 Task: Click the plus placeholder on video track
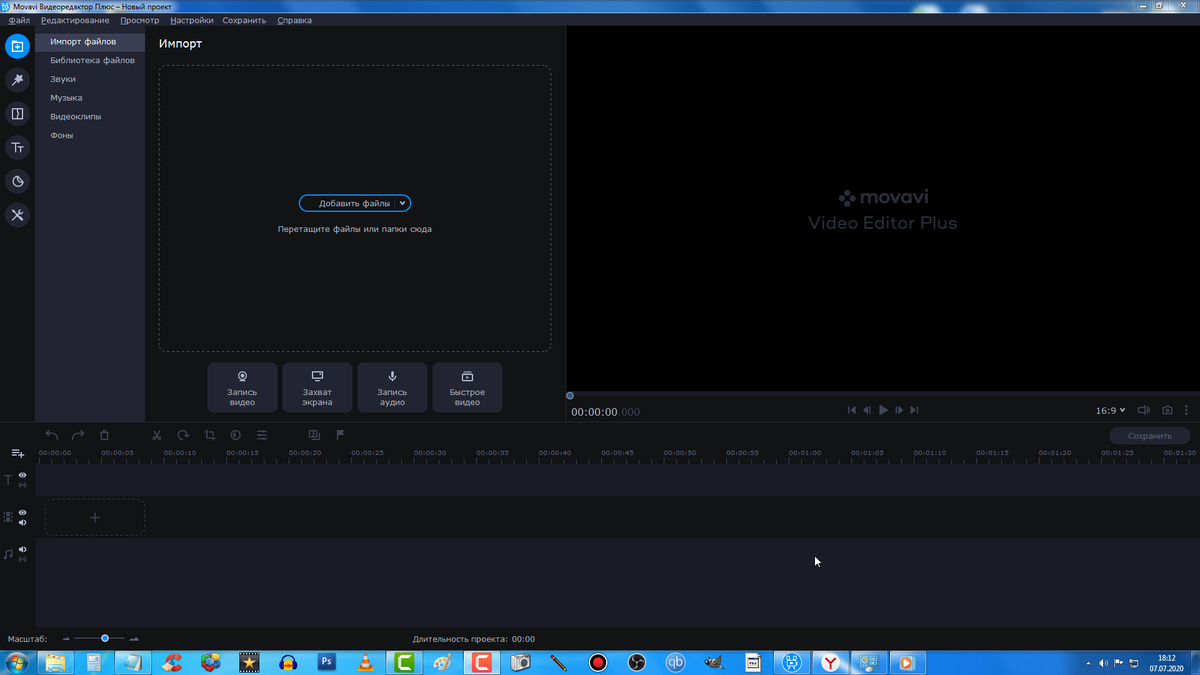(x=95, y=517)
